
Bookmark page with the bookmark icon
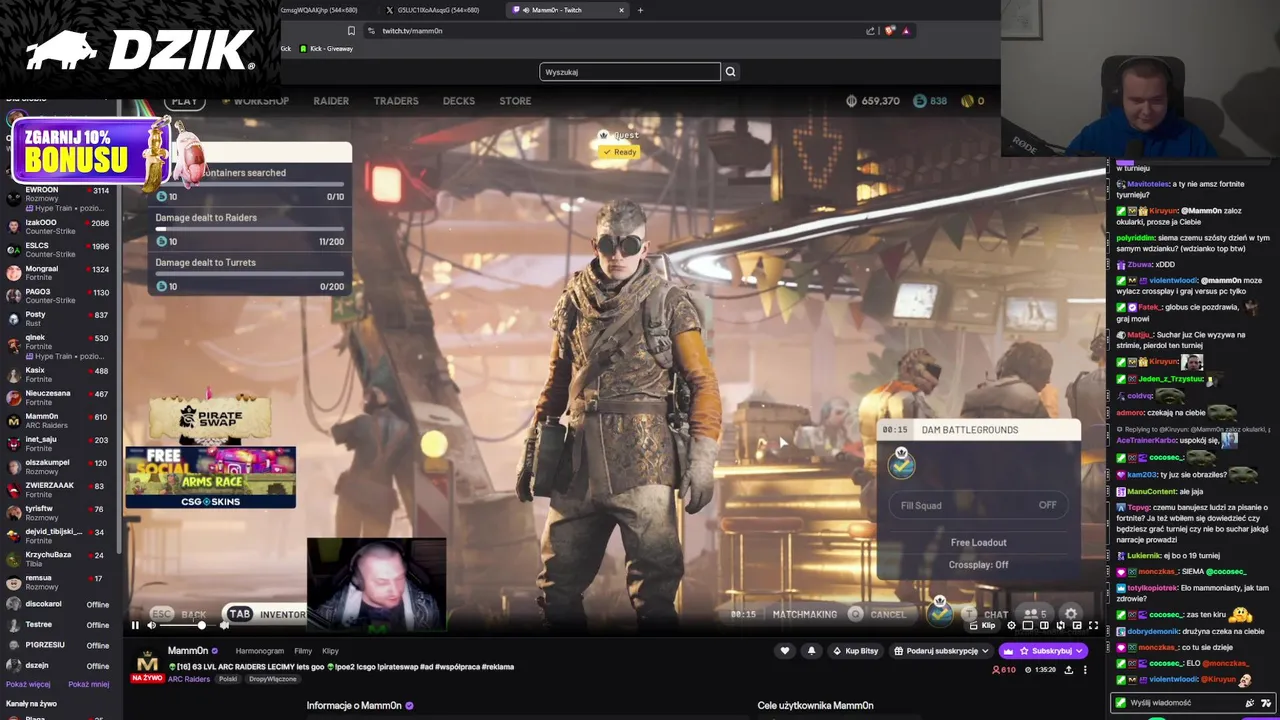coord(351,31)
